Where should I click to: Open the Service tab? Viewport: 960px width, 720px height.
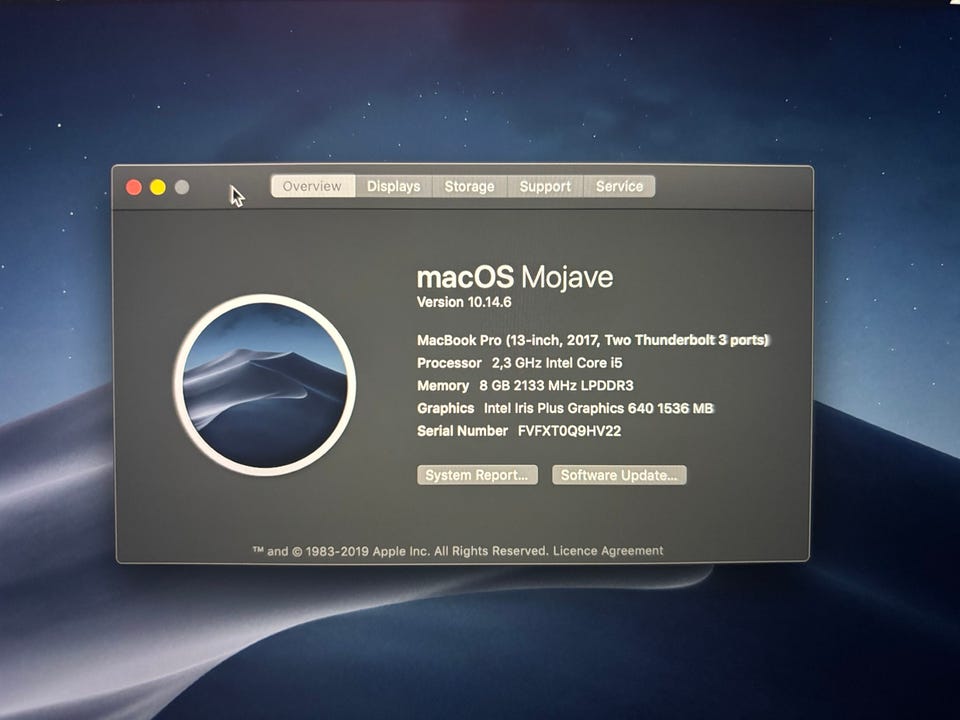(x=619, y=186)
